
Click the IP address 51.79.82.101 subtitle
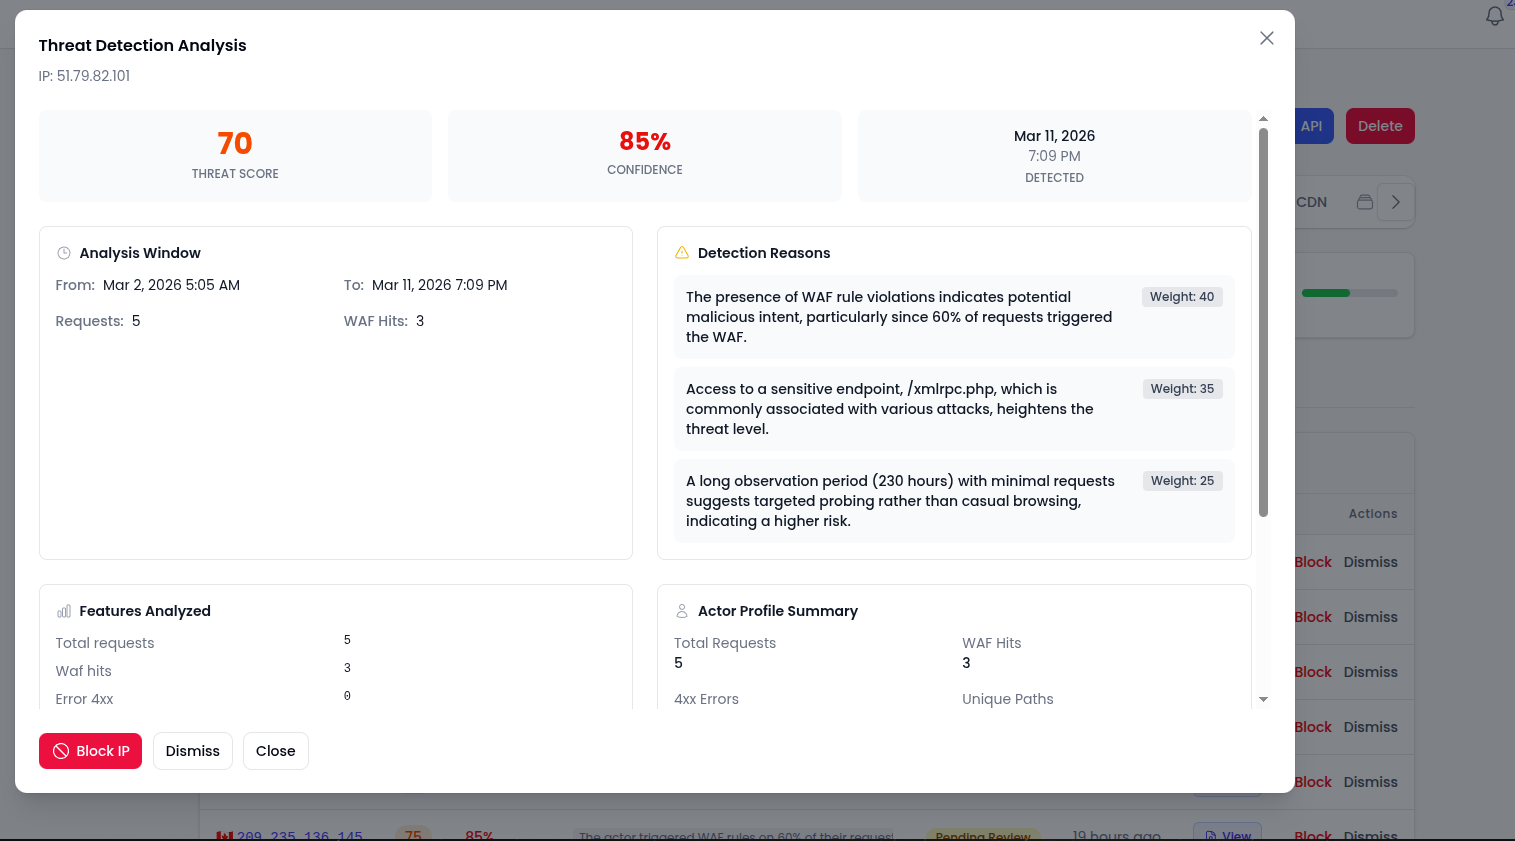[84, 76]
